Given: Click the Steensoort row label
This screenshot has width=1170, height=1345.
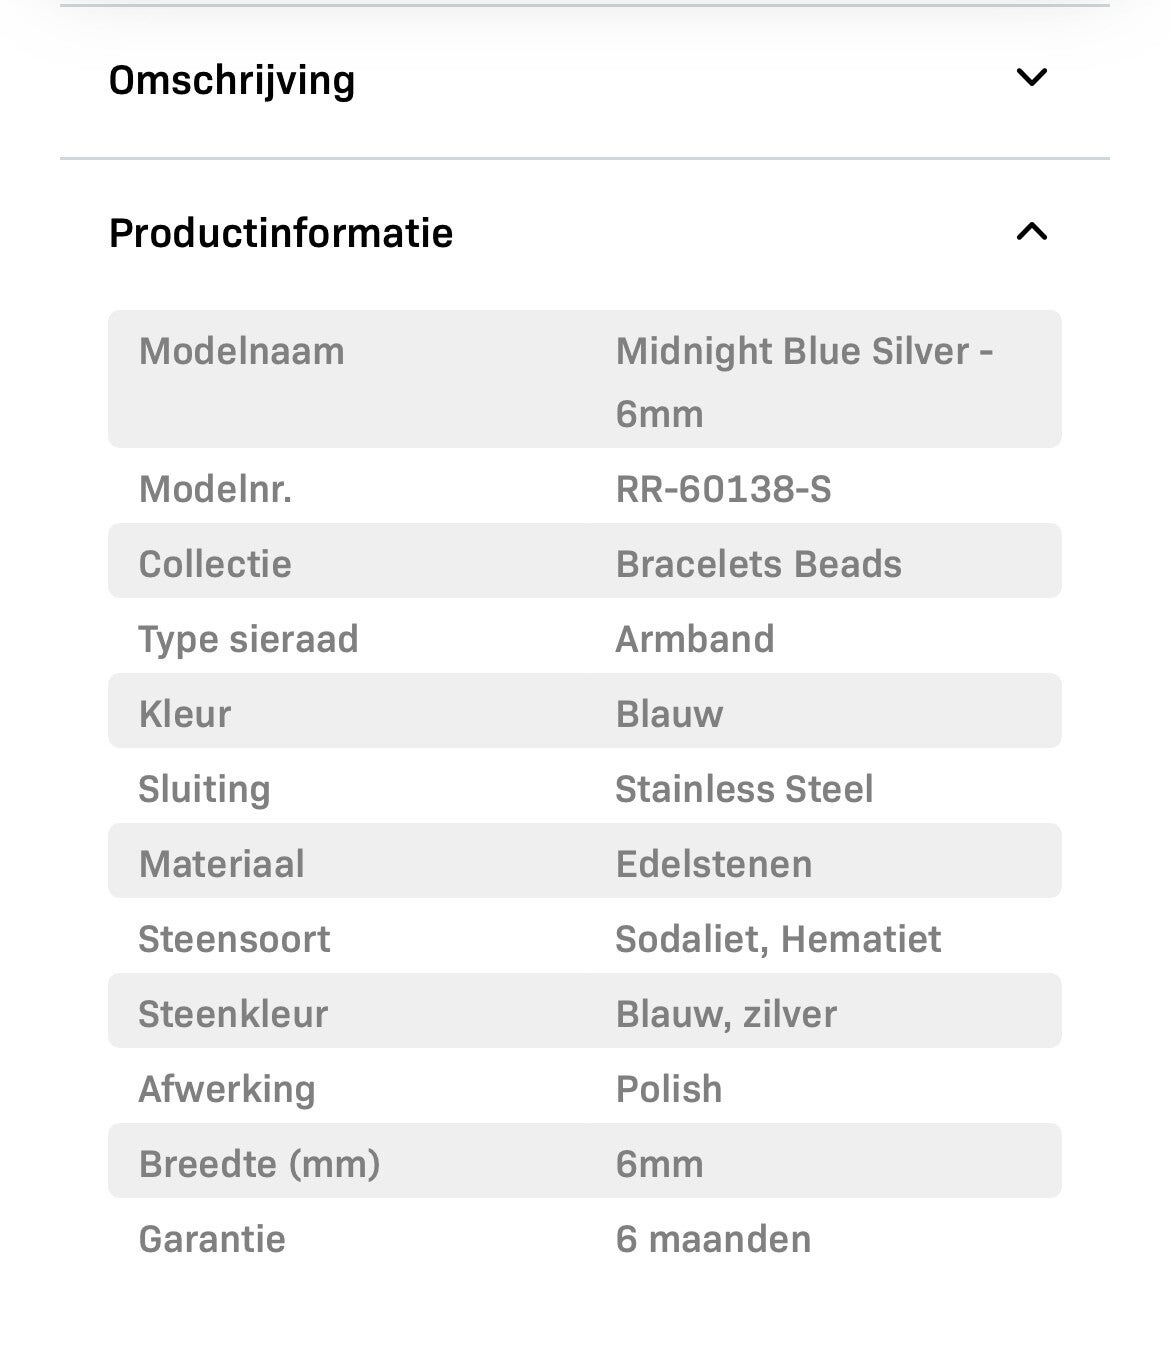Looking at the screenshot, I should [x=234, y=939].
